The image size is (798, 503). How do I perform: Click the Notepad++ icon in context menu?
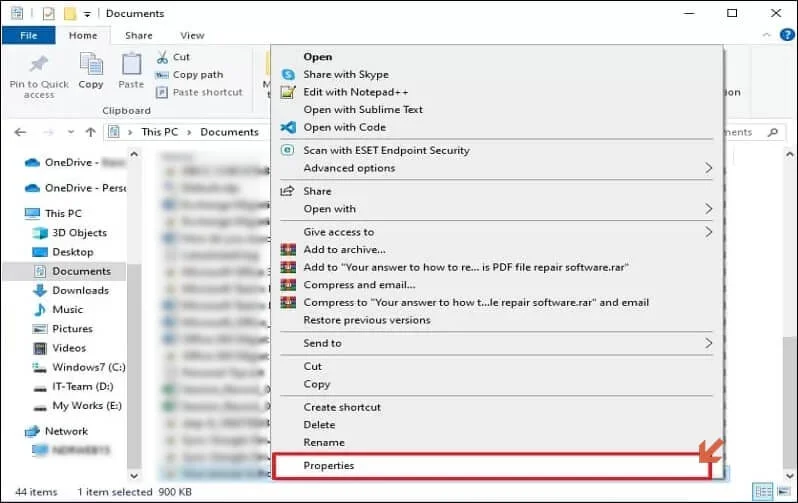click(288, 92)
